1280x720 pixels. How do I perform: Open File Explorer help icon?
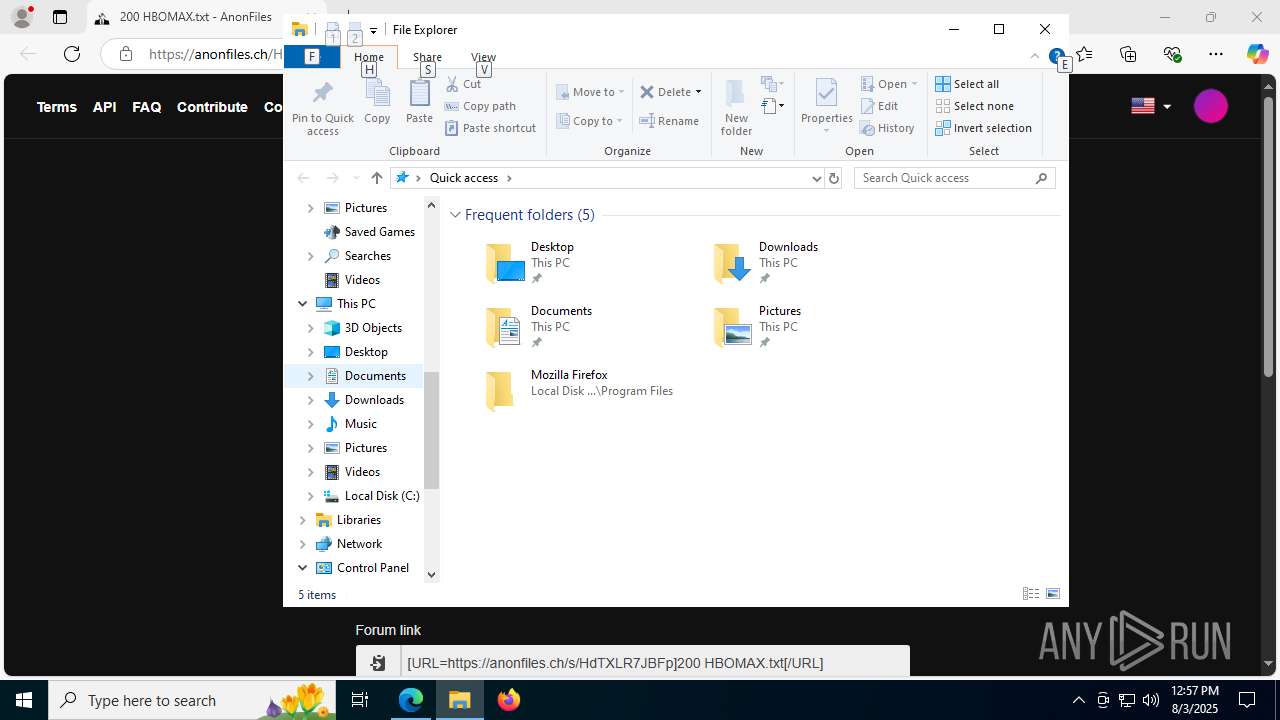1056,57
